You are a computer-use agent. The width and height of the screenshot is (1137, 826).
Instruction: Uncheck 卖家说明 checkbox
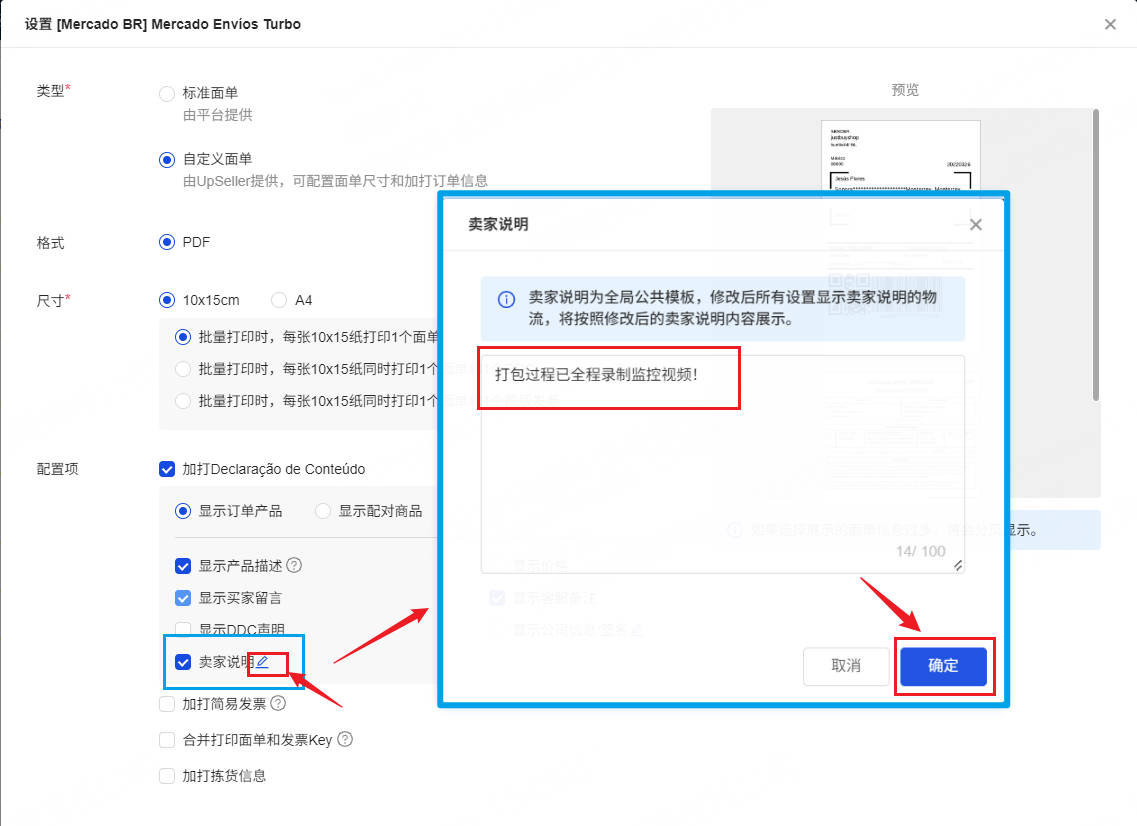183,662
